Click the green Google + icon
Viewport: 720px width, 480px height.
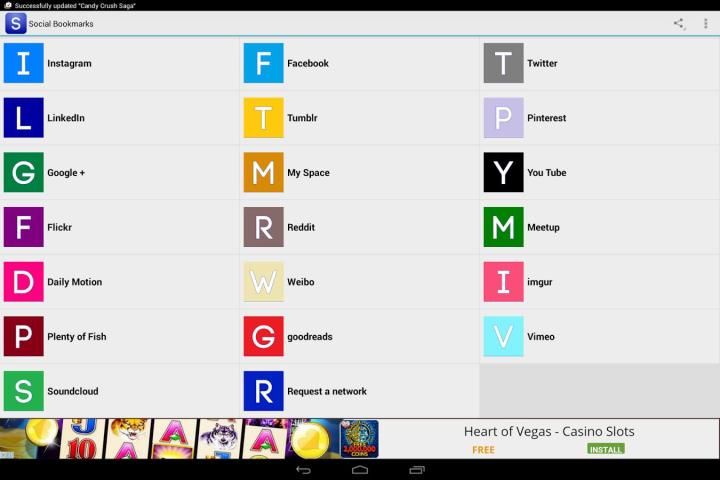point(23,172)
